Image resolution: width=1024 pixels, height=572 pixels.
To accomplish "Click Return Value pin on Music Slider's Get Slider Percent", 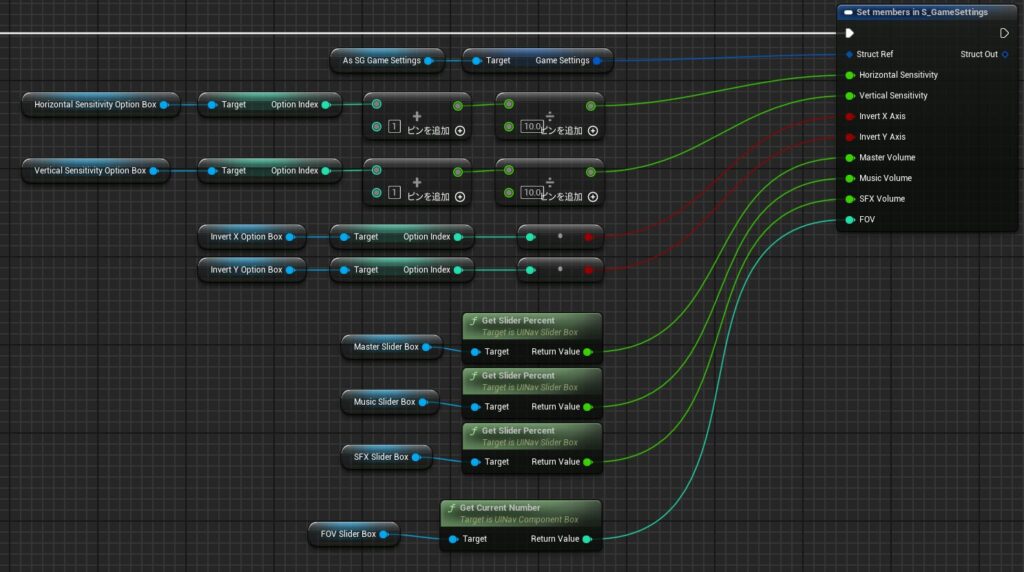I will (588, 407).
